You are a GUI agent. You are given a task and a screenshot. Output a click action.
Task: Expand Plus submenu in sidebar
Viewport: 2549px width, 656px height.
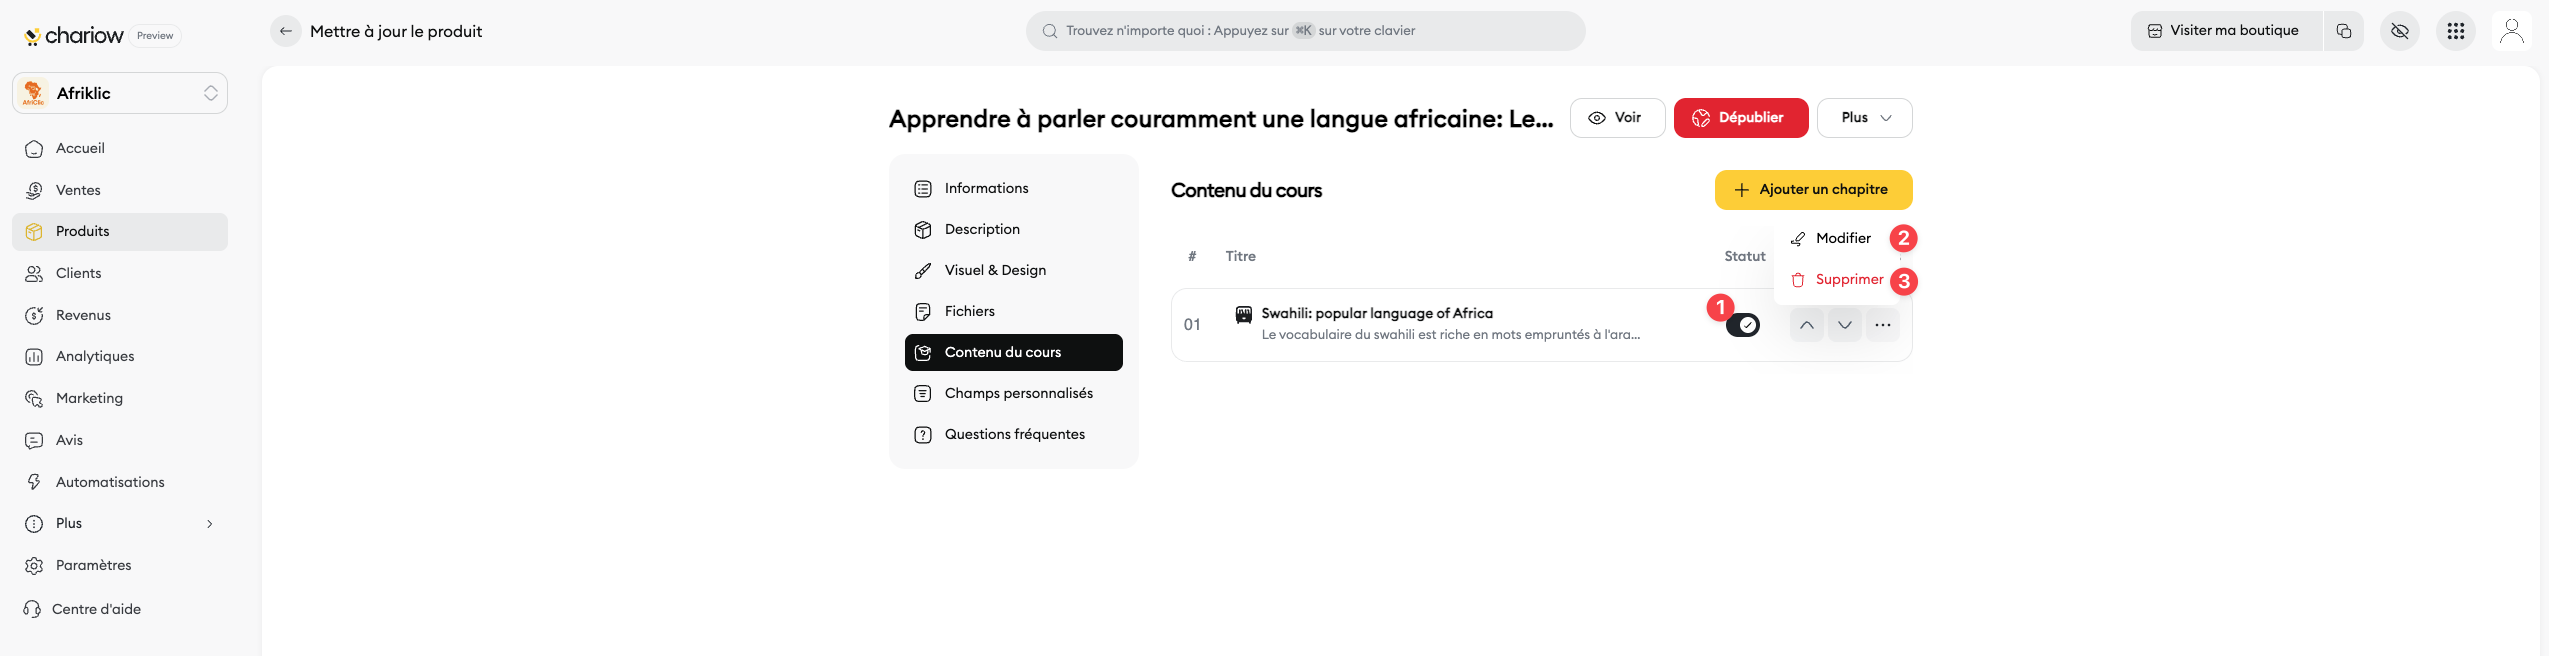click(x=209, y=524)
